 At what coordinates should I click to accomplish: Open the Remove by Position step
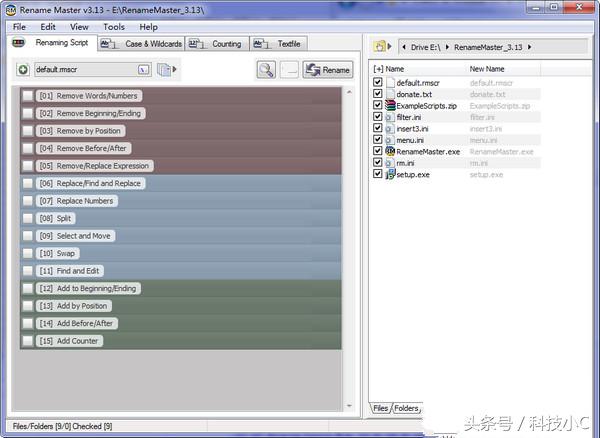pos(80,131)
